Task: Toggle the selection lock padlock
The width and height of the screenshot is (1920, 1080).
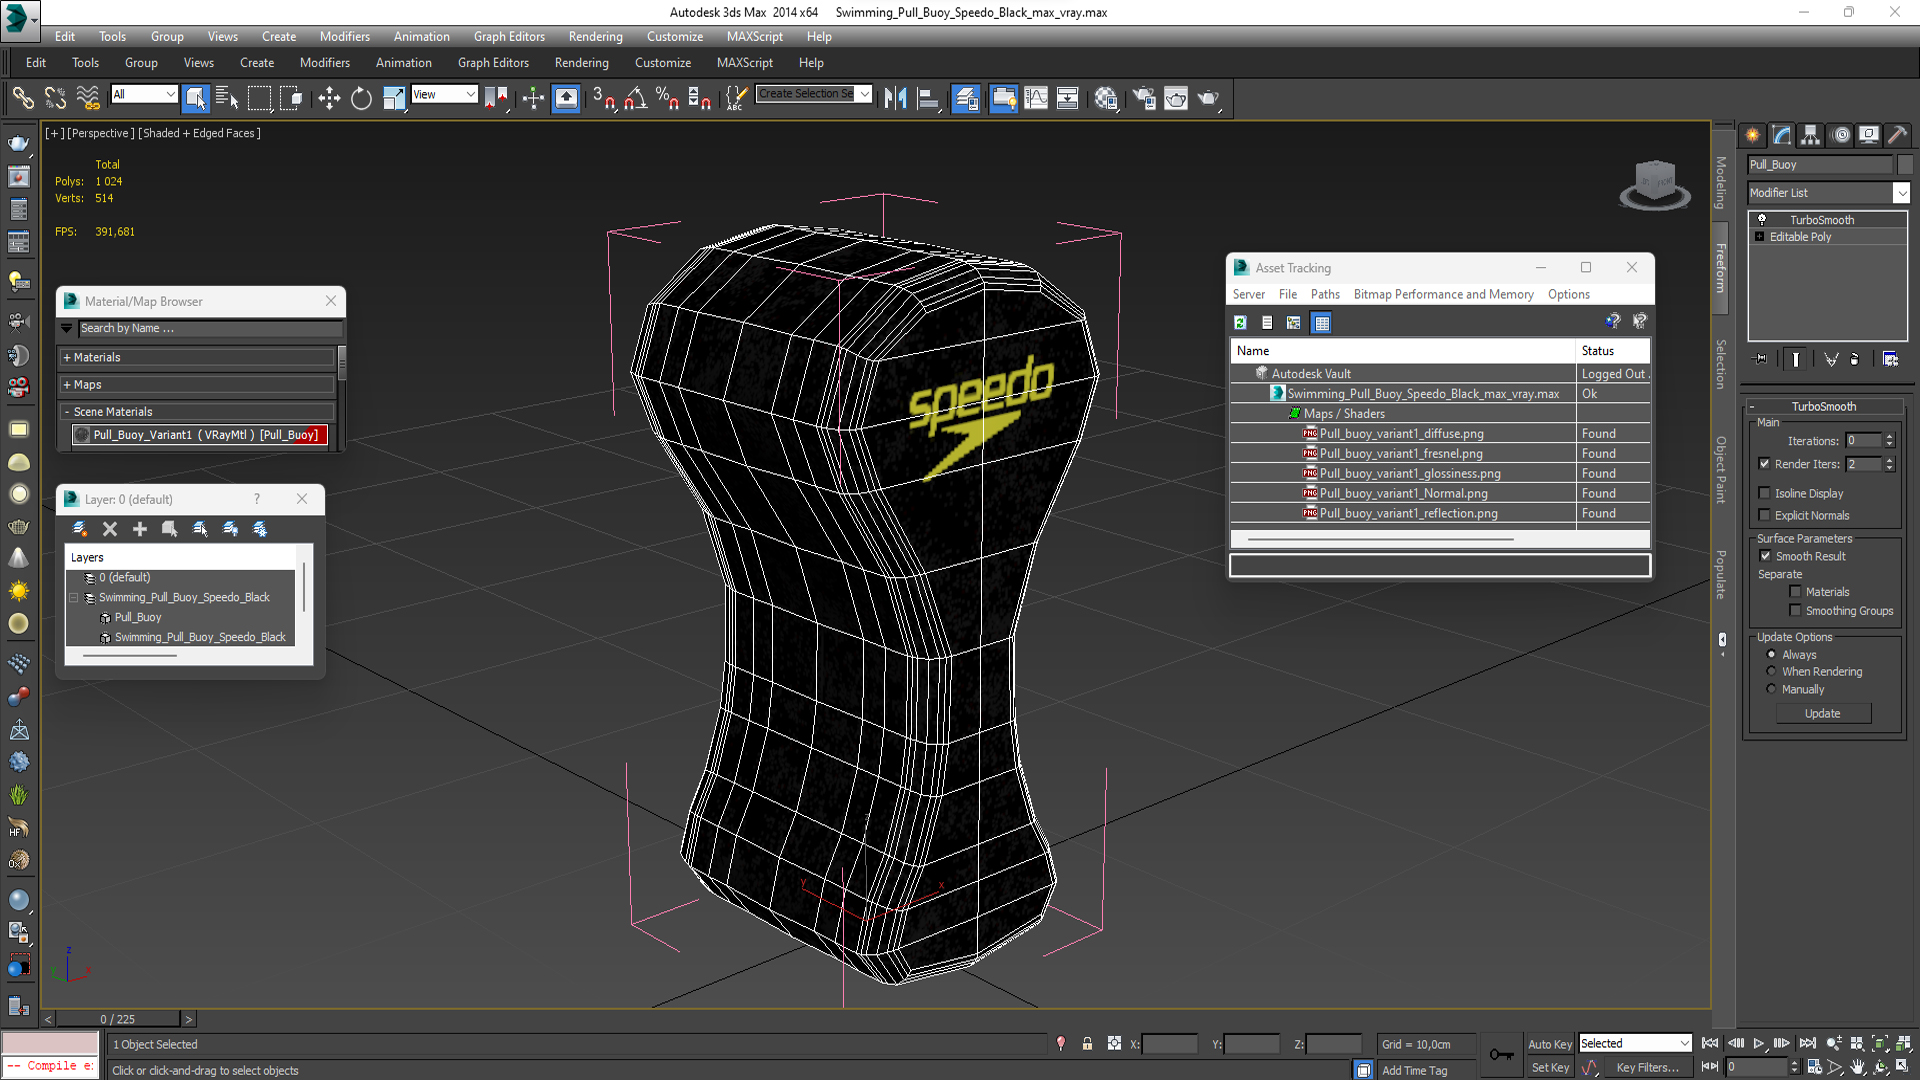Action: click(1087, 1044)
